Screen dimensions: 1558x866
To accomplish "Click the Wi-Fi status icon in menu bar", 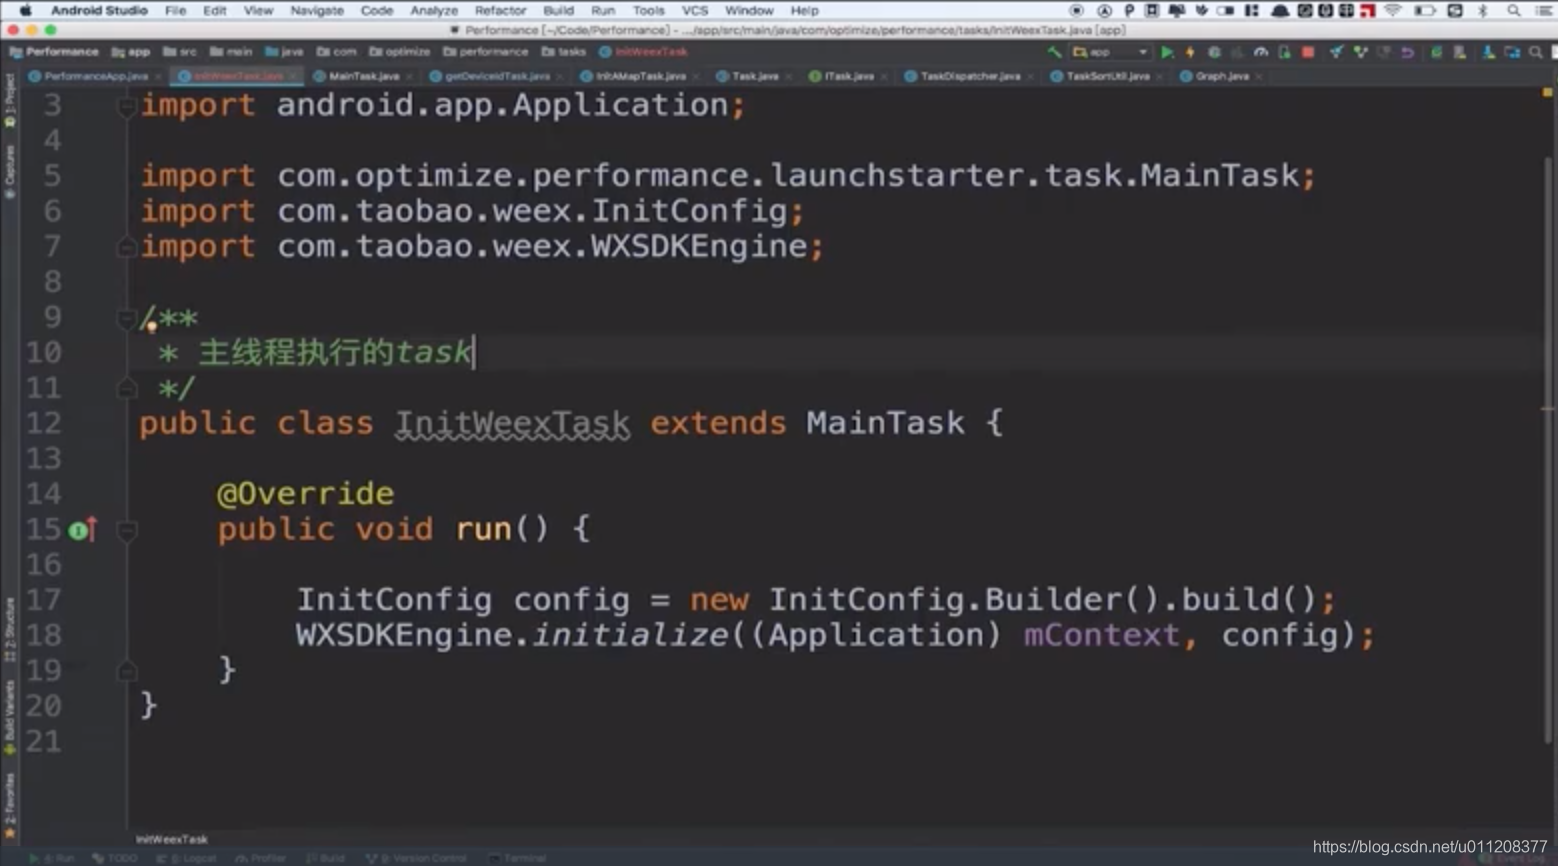I will 1393,10.
